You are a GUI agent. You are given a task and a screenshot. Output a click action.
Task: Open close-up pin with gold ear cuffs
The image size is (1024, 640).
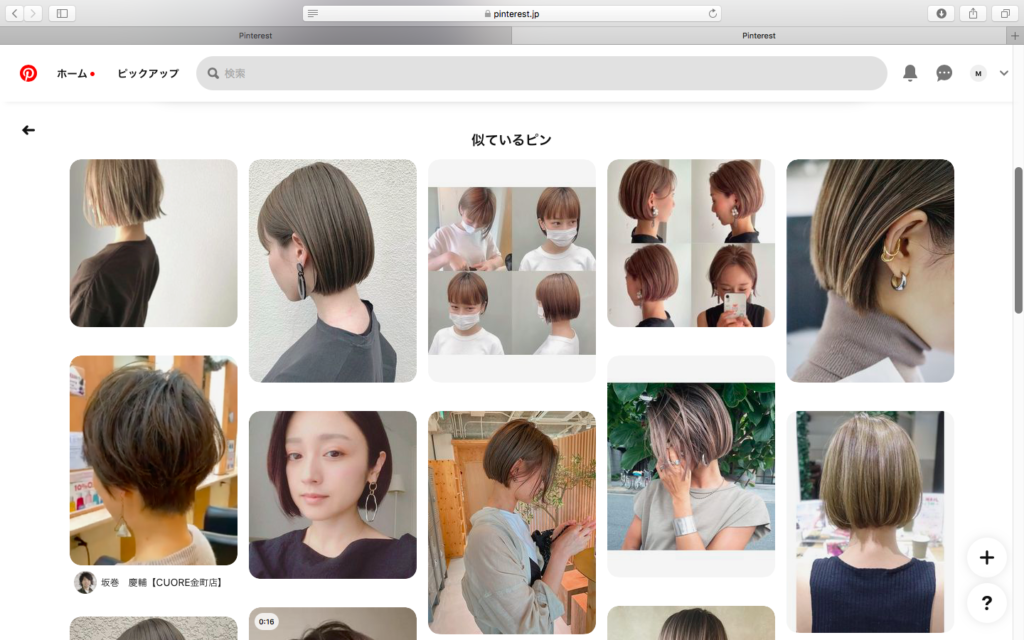tap(870, 270)
